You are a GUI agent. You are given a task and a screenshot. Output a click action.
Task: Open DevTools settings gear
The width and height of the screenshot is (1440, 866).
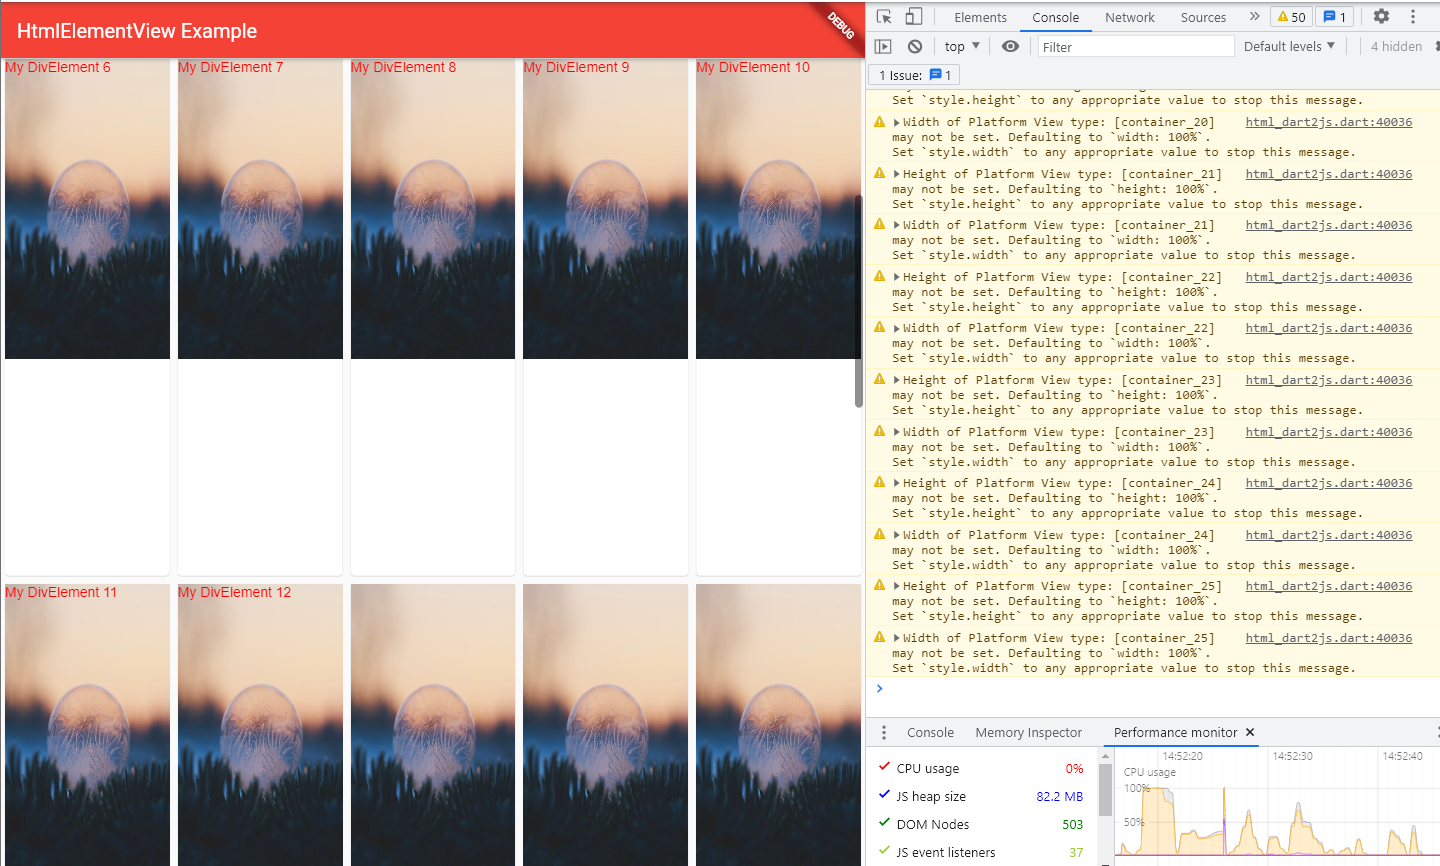[1381, 17]
